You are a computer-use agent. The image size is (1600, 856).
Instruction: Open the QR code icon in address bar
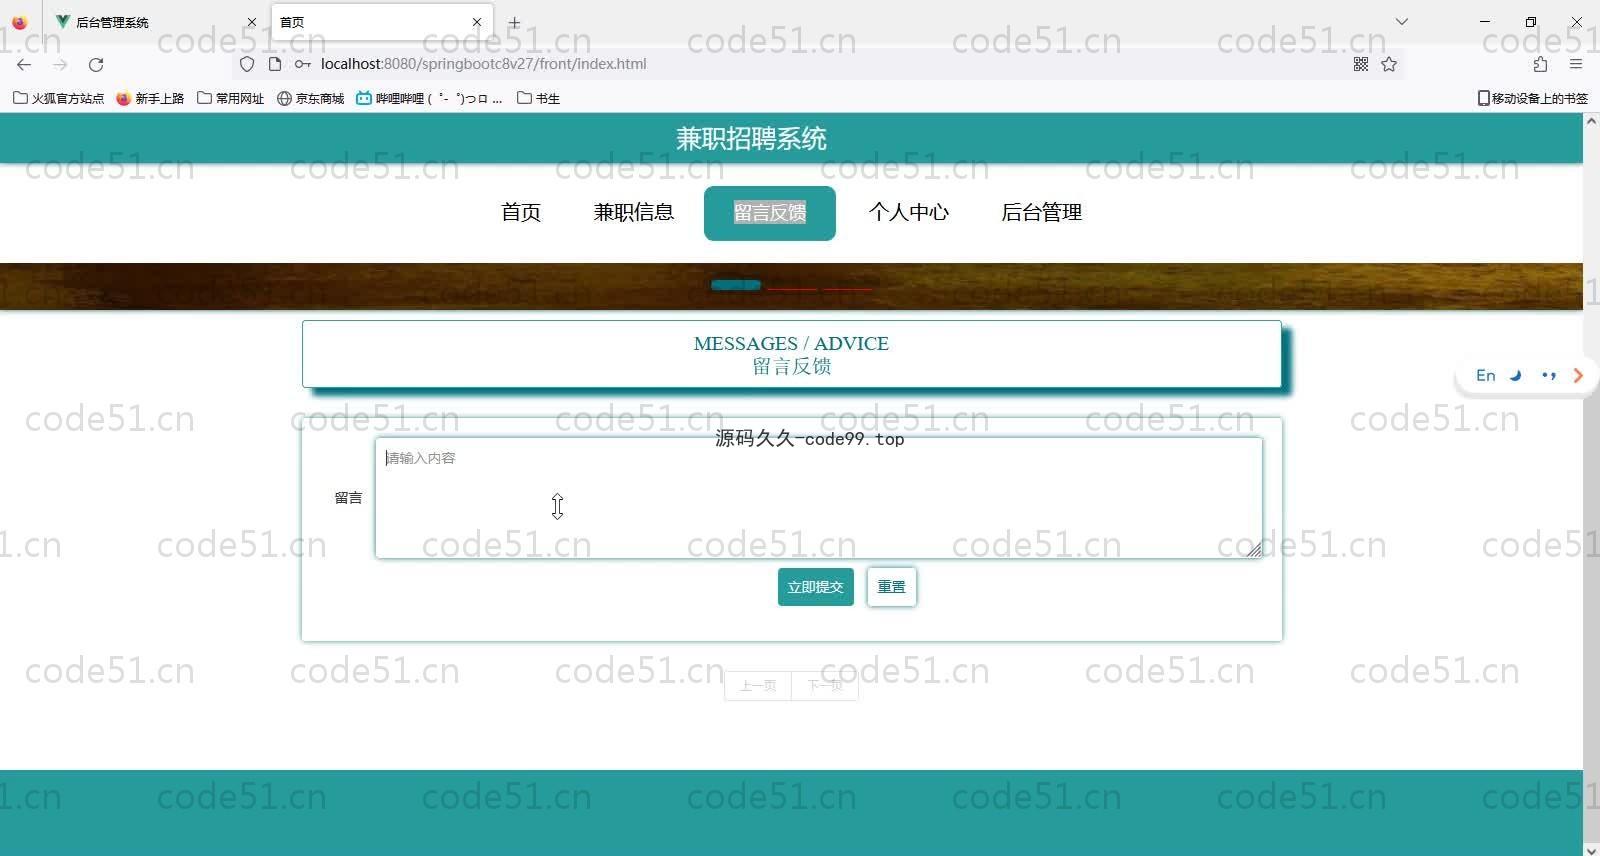click(1361, 64)
